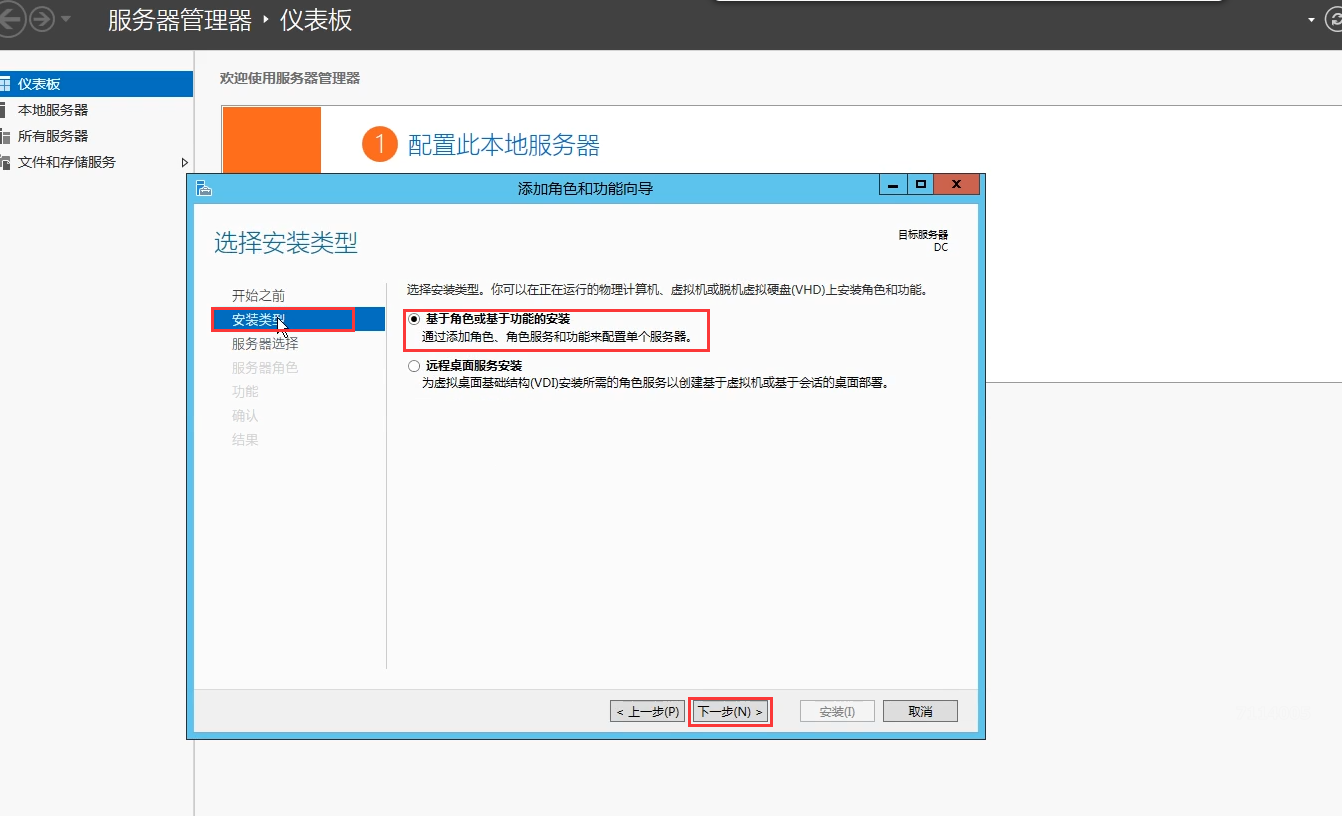1342x816 pixels.
Task: Go to 开始之前 wizard step
Action: coord(258,296)
